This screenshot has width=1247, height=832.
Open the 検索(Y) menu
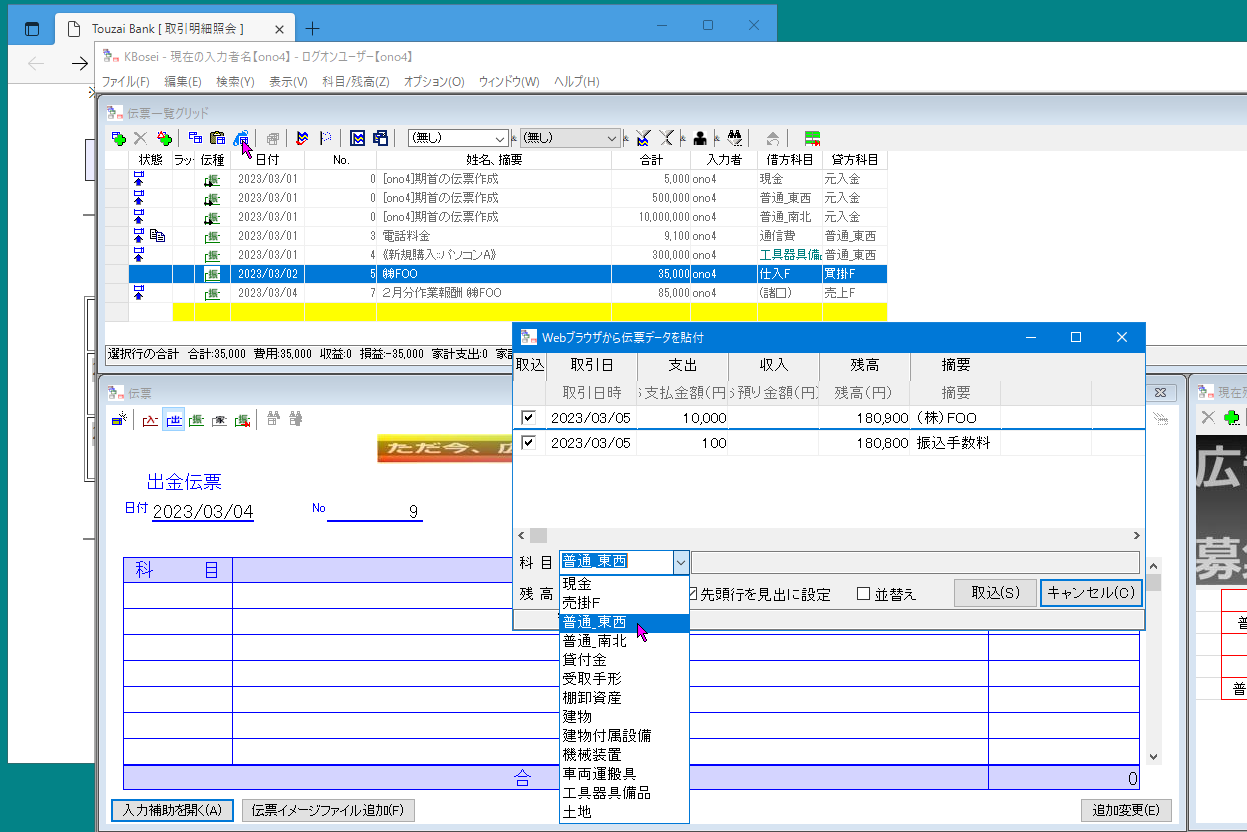tap(235, 82)
